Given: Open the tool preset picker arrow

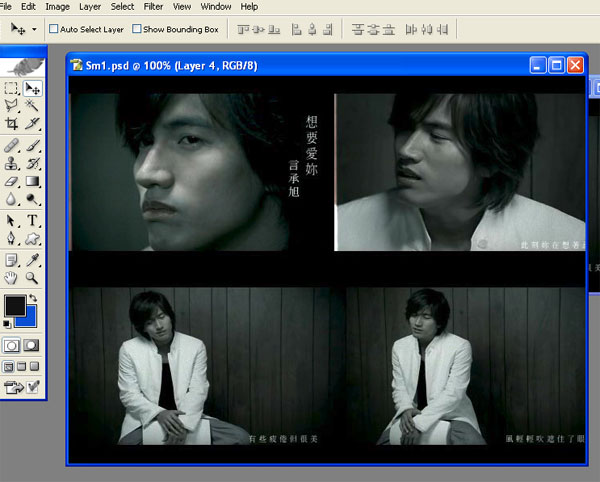Looking at the screenshot, I should [x=34, y=29].
